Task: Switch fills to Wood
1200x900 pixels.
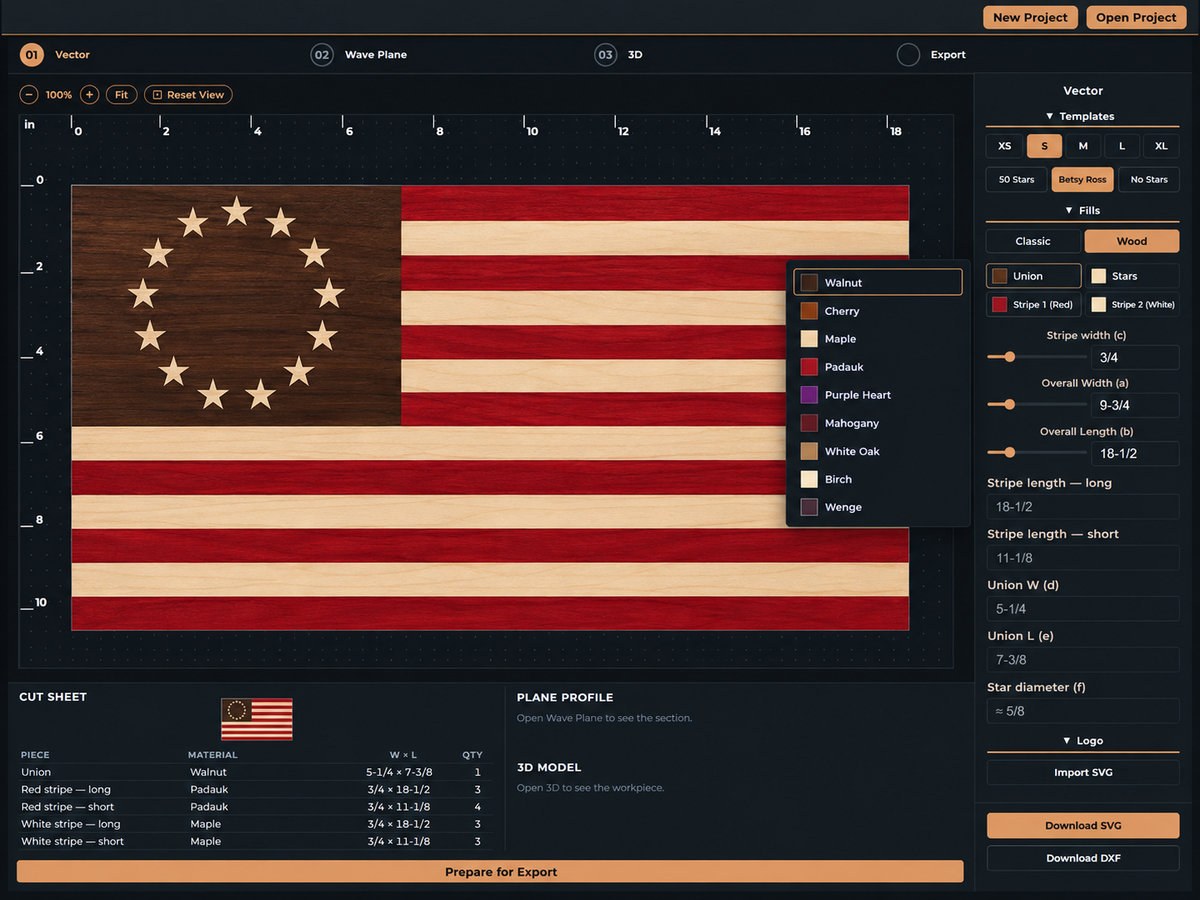Action: coord(1132,241)
